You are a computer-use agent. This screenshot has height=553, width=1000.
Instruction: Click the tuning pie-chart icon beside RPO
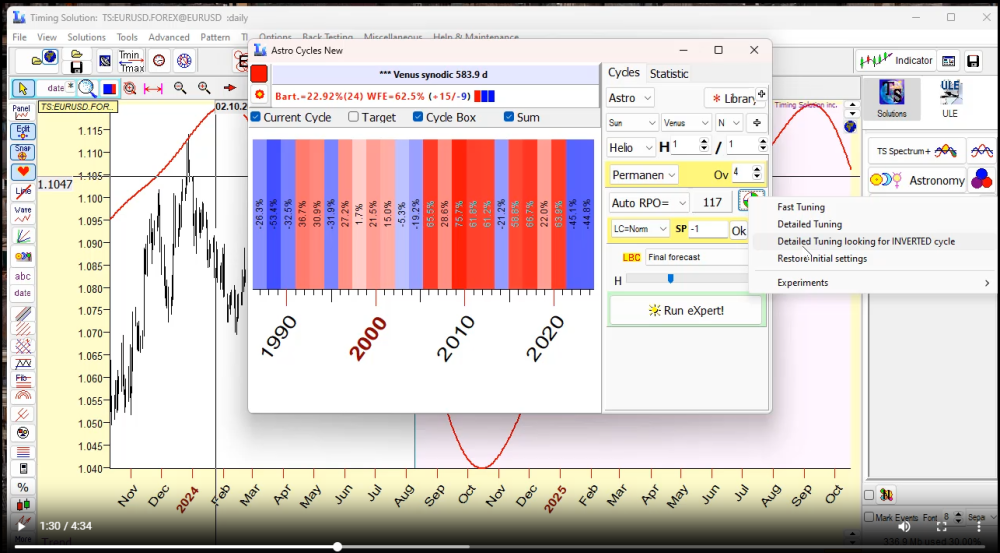pos(749,201)
